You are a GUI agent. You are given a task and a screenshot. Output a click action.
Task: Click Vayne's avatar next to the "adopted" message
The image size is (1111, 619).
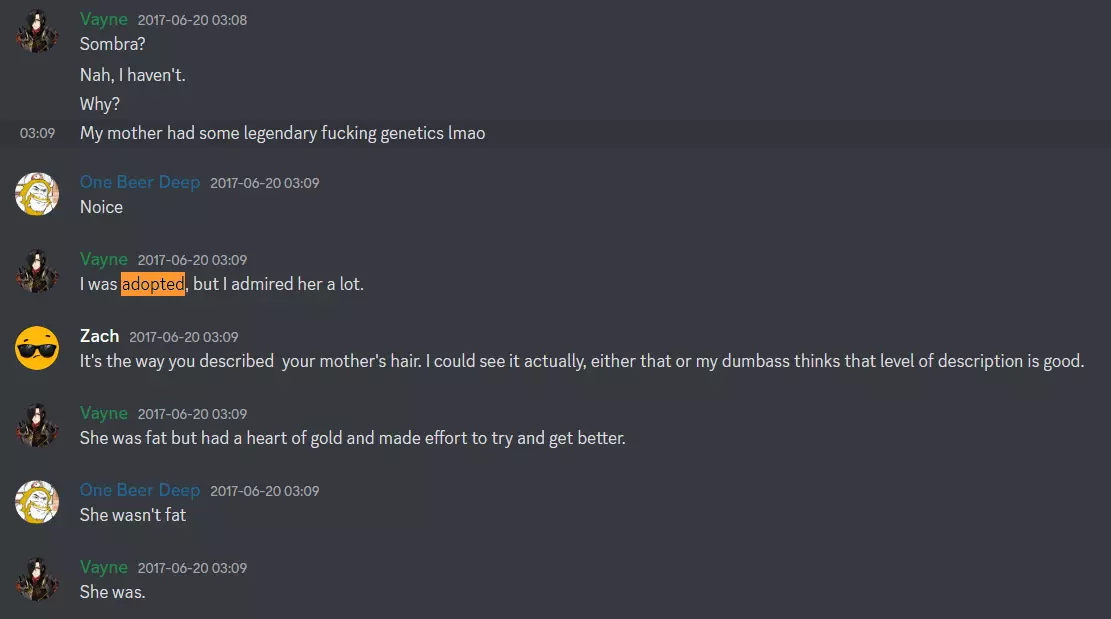(x=37, y=271)
